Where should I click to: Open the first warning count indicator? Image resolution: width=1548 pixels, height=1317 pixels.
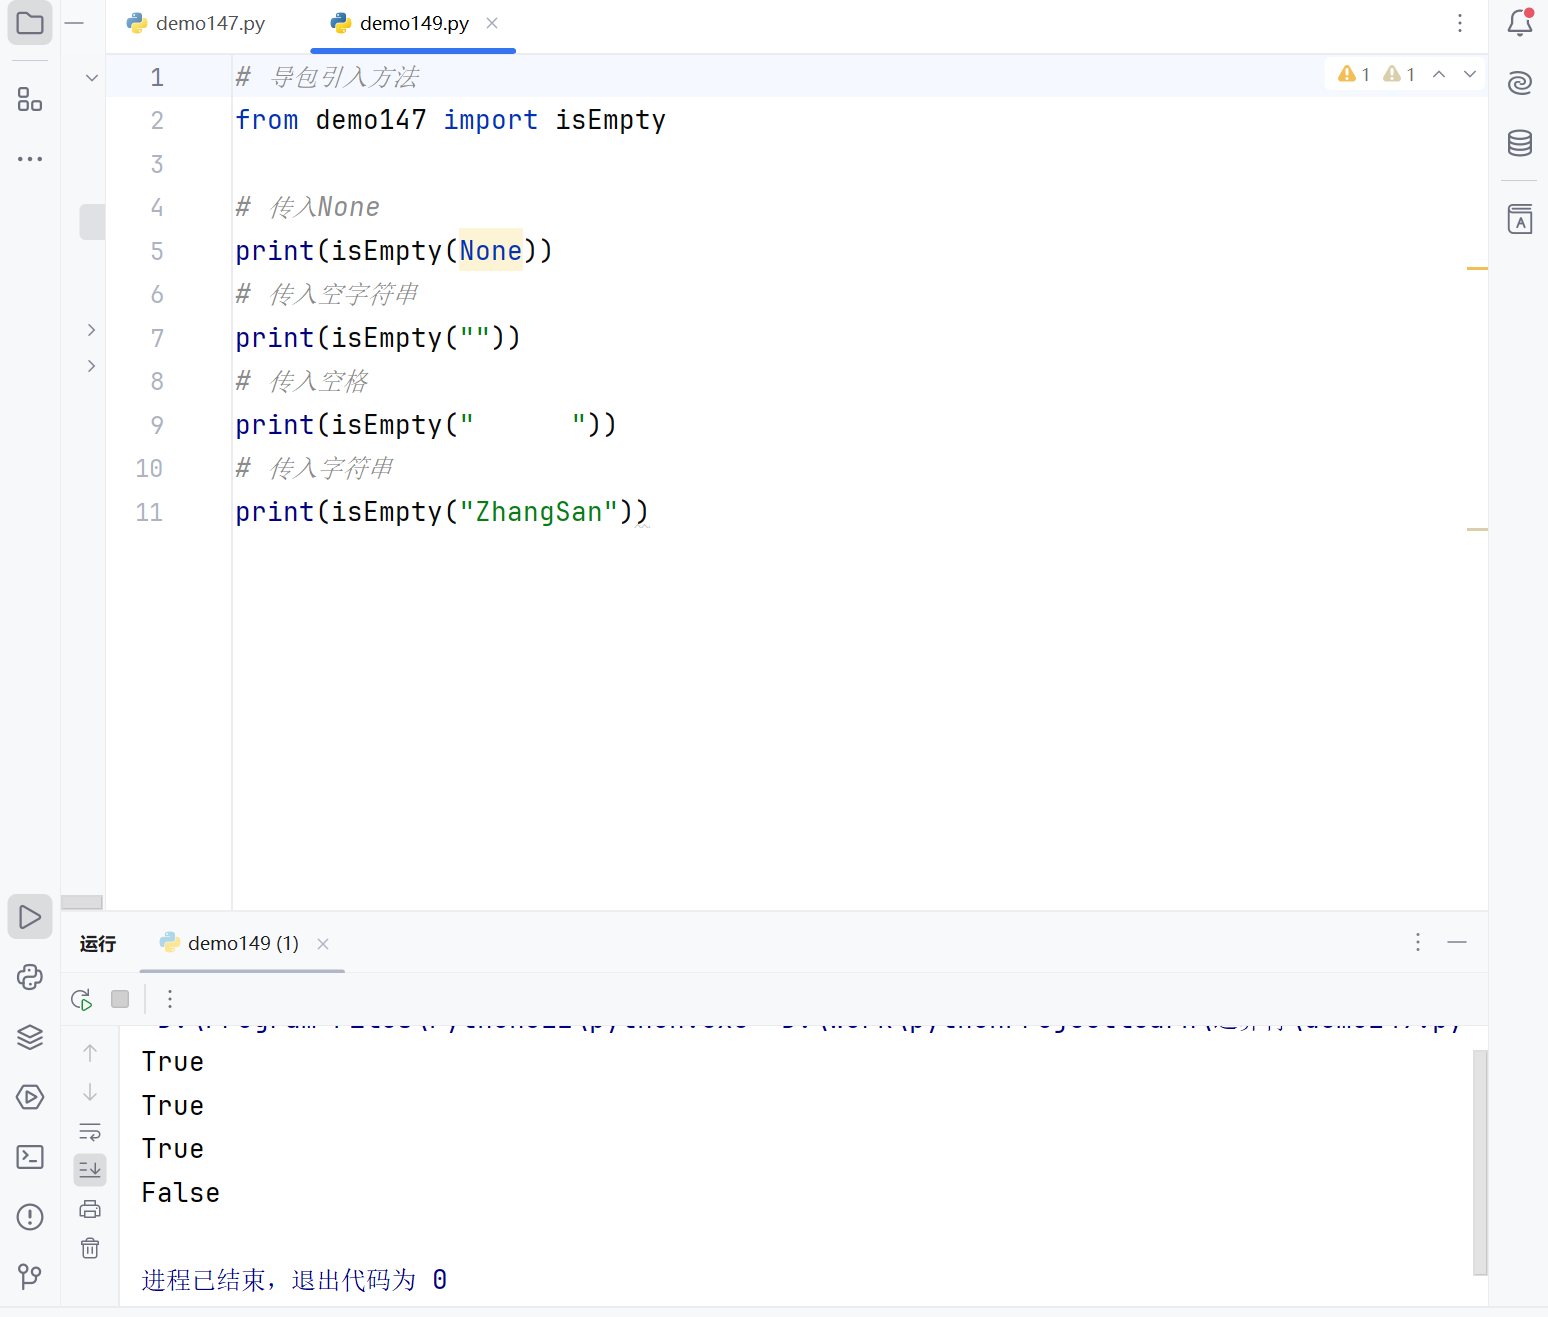[1354, 74]
